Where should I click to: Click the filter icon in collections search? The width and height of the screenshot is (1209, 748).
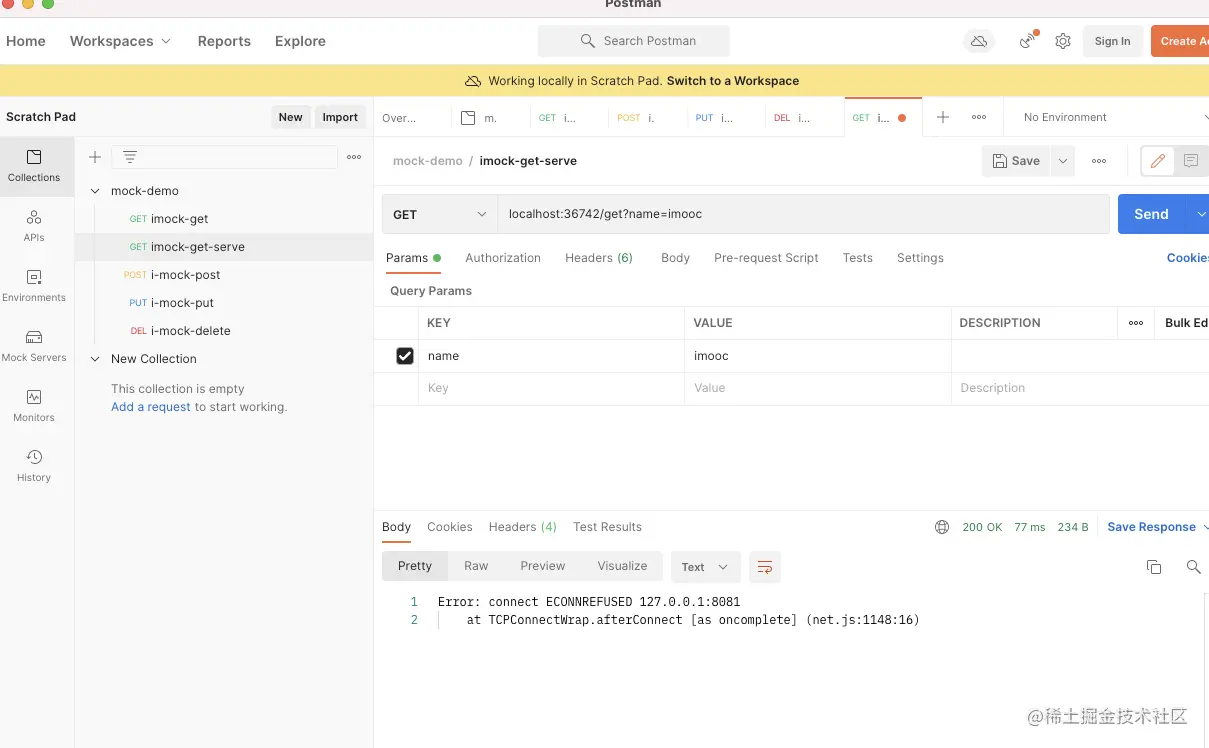(x=130, y=157)
